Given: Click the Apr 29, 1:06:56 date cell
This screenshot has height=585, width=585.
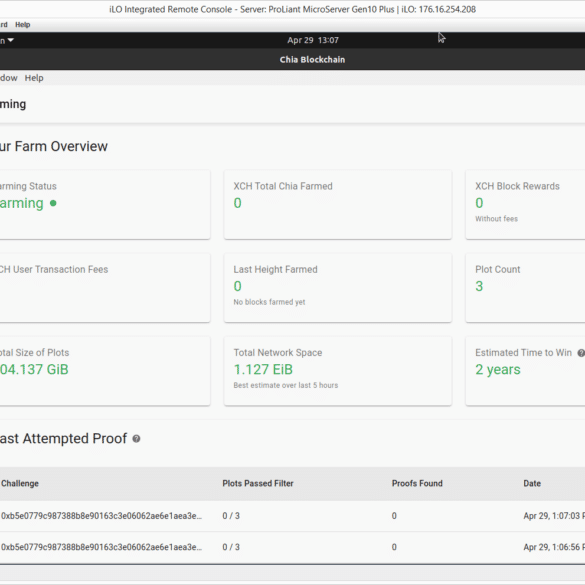Looking at the screenshot, I should (x=554, y=547).
